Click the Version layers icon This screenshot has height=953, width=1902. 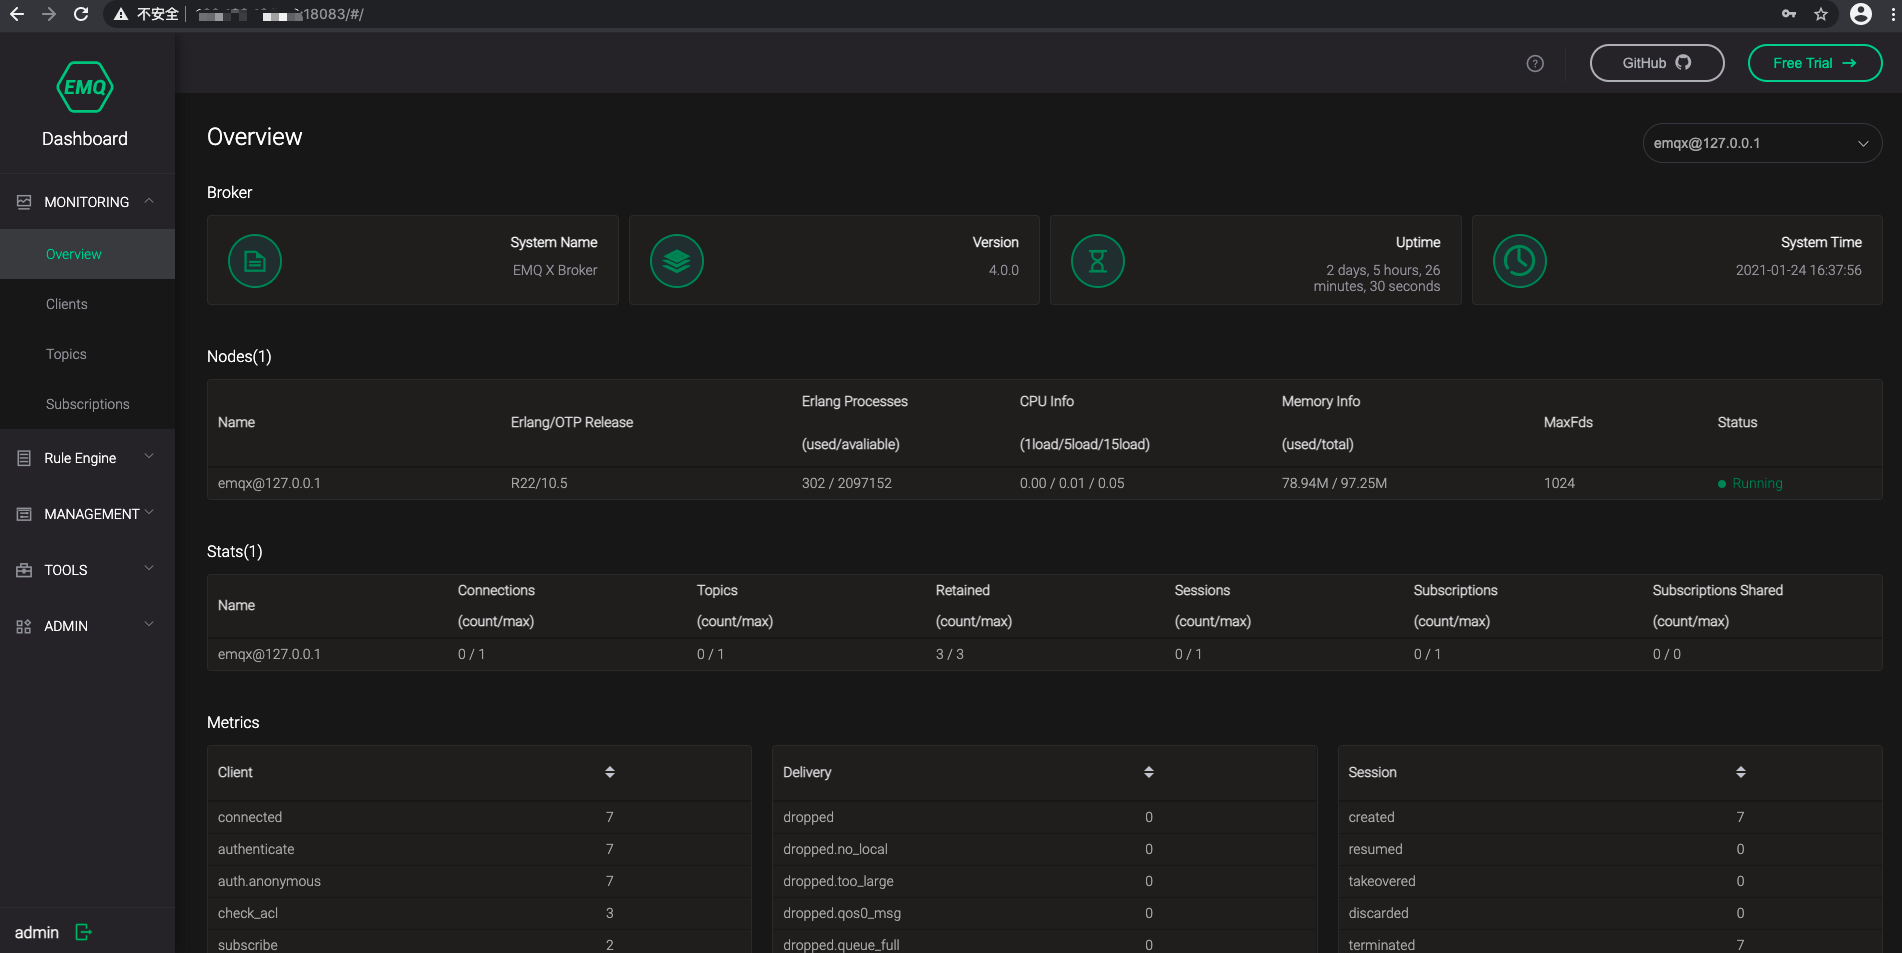(x=677, y=261)
